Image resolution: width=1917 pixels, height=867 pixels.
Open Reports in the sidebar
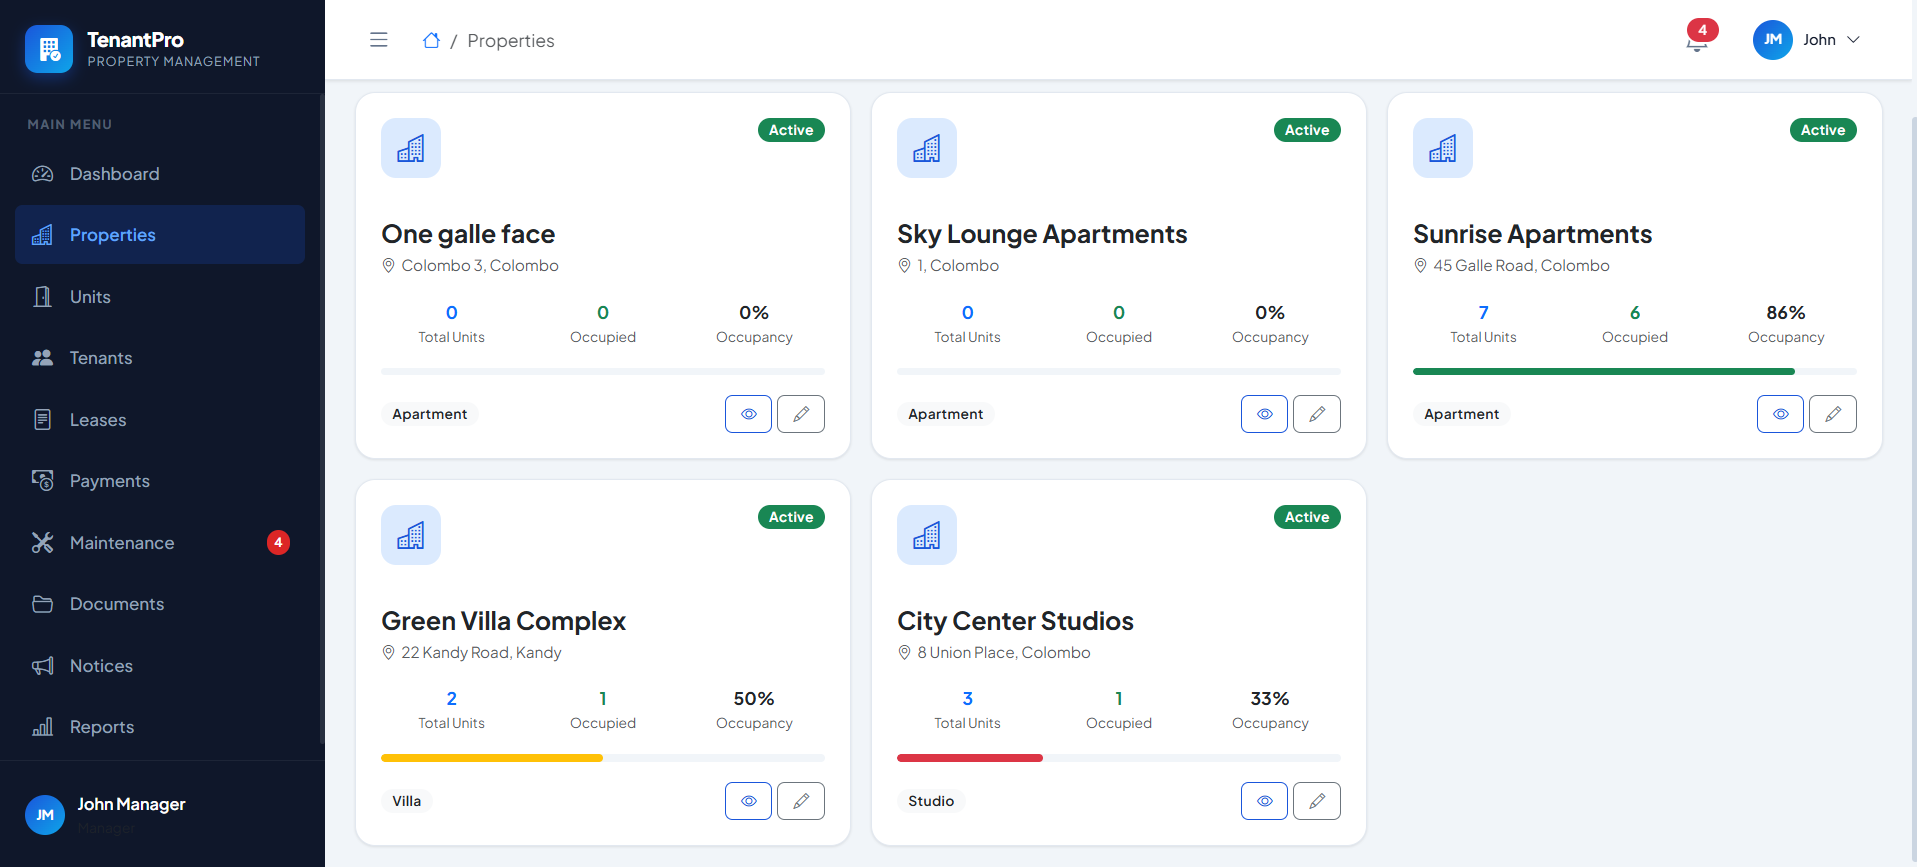click(160, 727)
